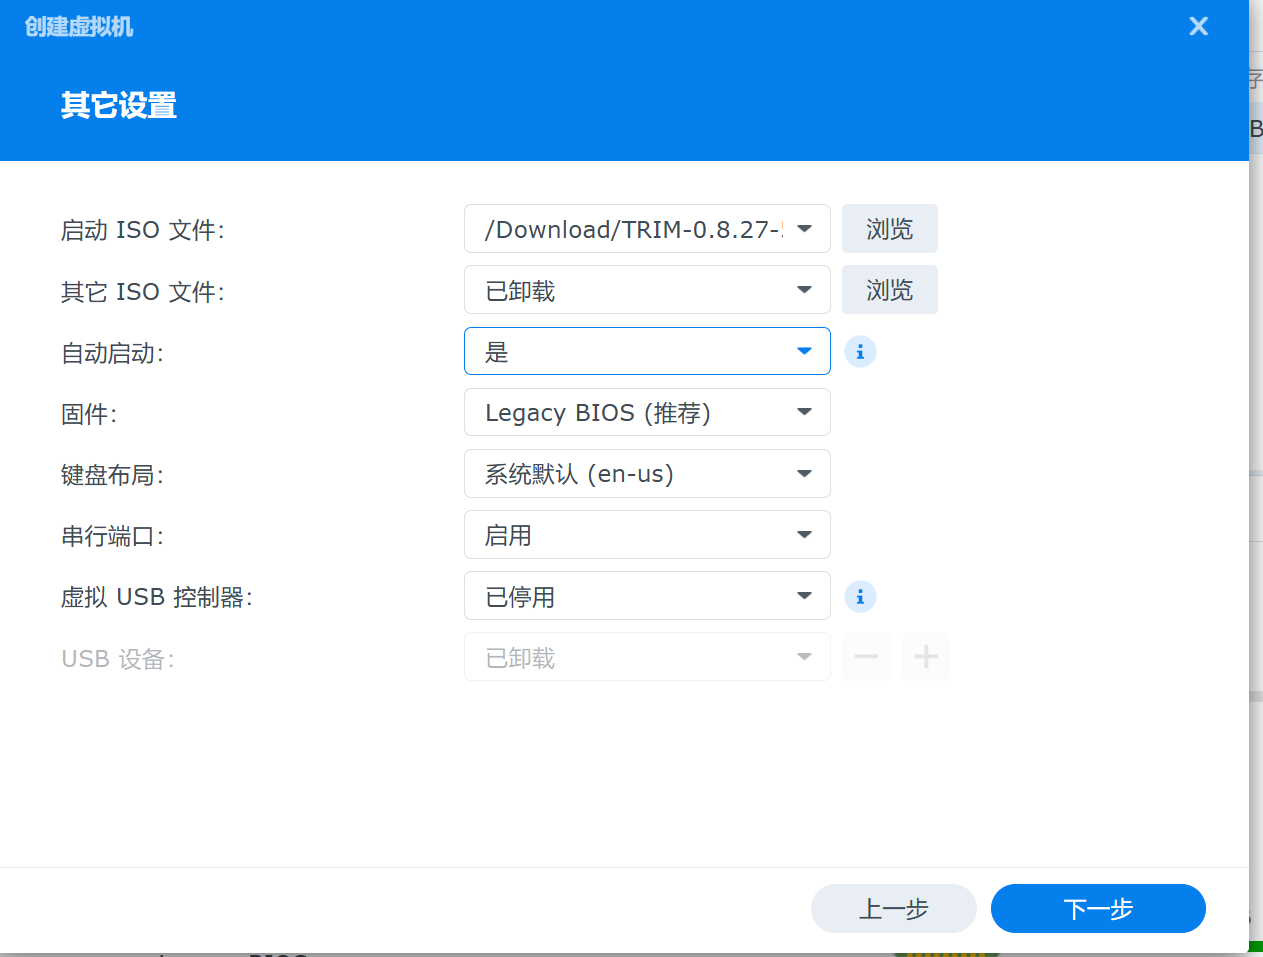Browse for the 其它 ISO 文件

pyautogui.click(x=890, y=290)
